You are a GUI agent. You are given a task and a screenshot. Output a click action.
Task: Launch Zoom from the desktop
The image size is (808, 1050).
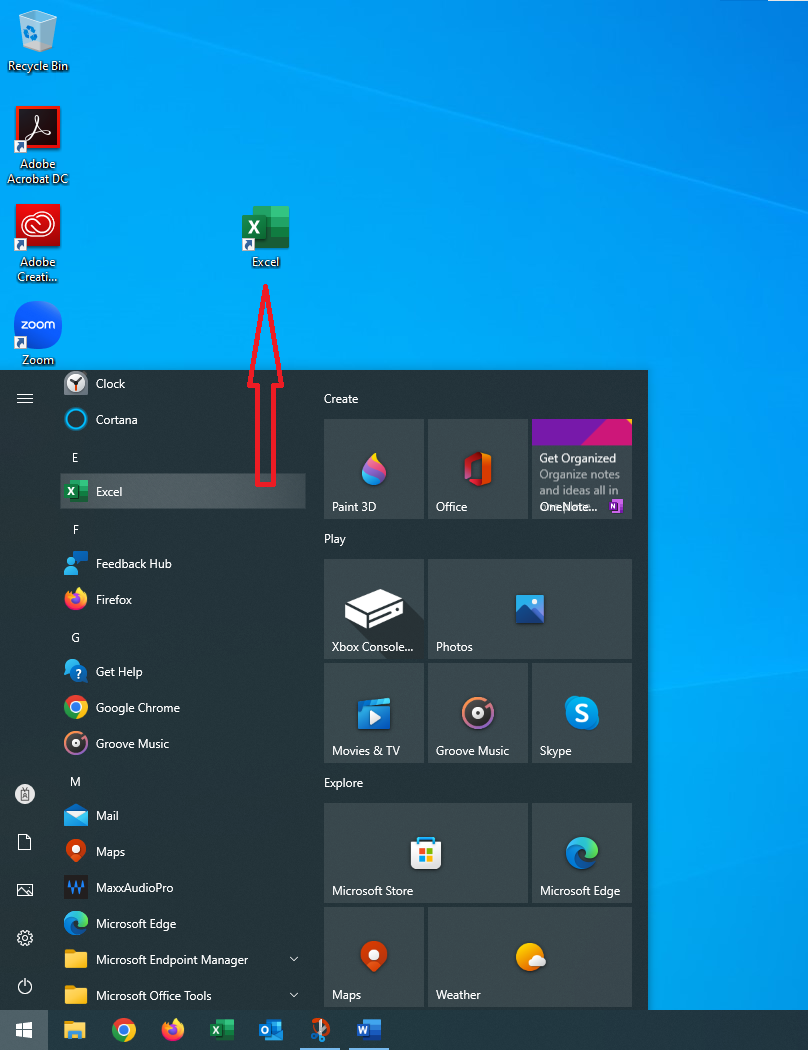point(37,325)
